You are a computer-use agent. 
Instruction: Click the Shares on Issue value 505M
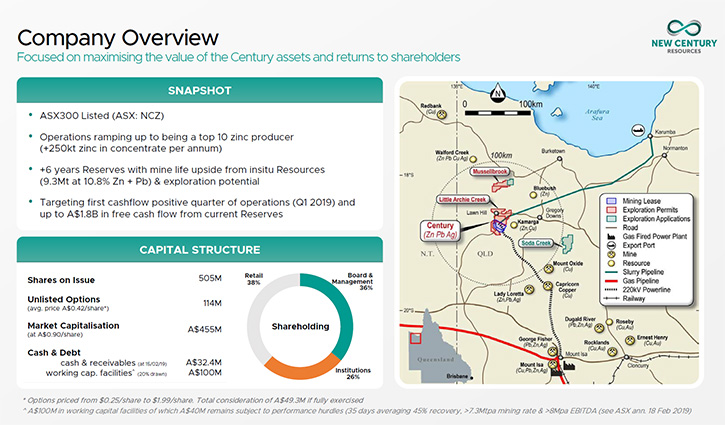pyautogui.click(x=210, y=278)
